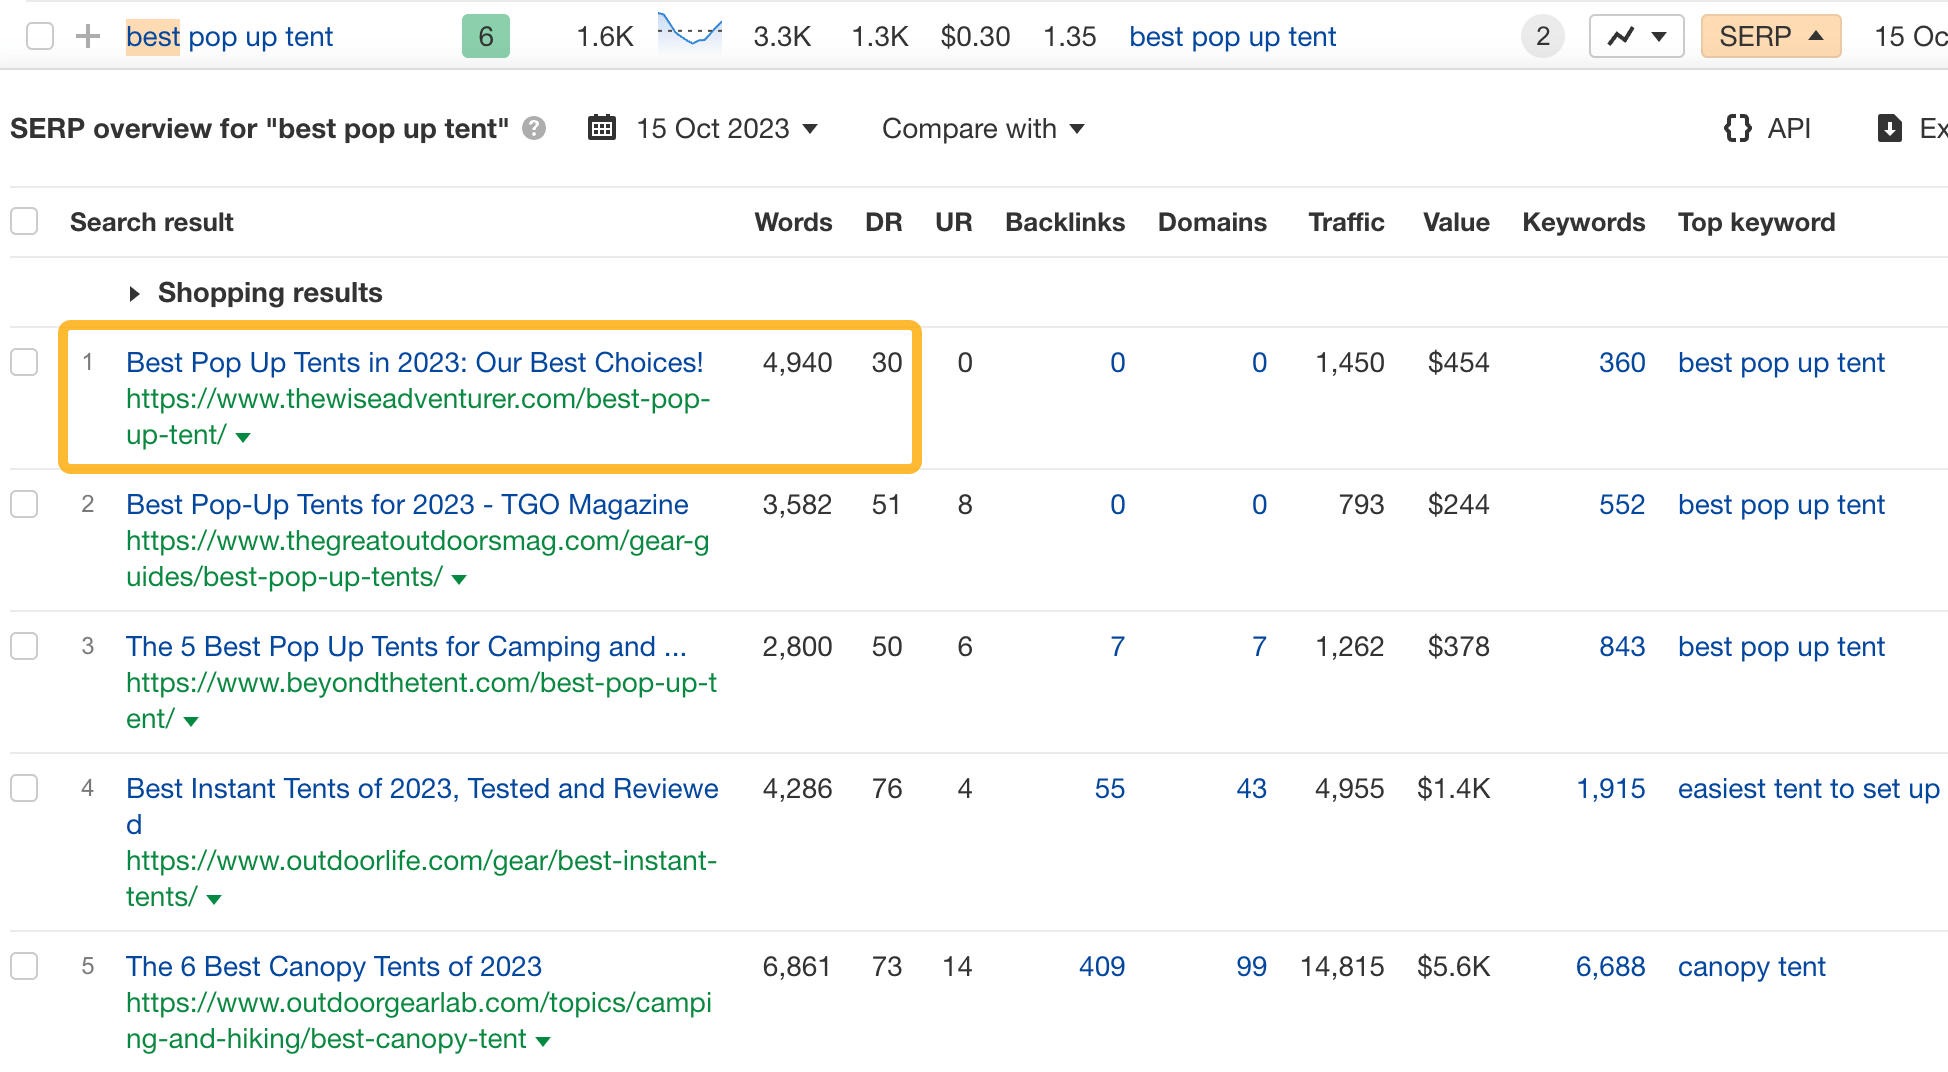This screenshot has height=1072, width=1948.
Task: Collapse the SERP panel via SERP button
Action: [1770, 35]
